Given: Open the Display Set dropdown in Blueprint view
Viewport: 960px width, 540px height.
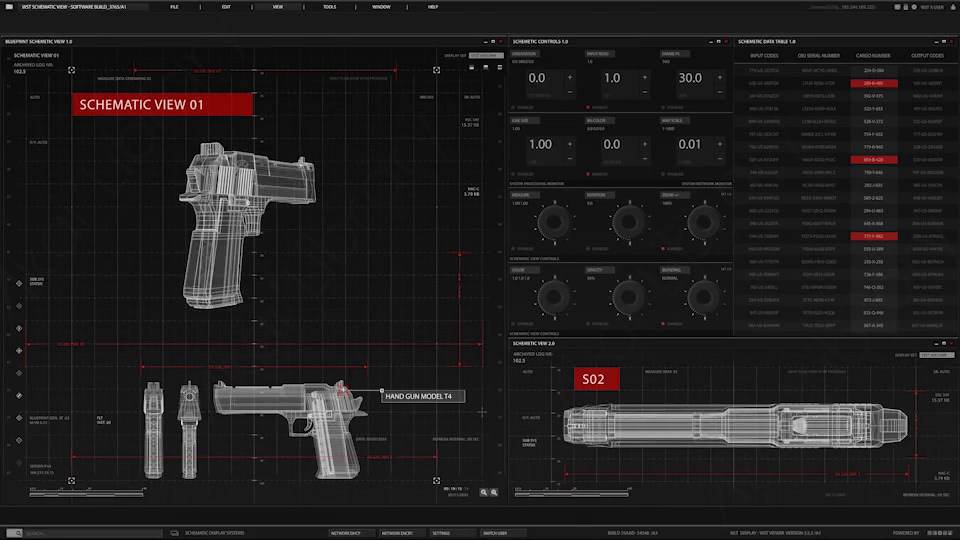Looking at the screenshot, I should pos(486,55).
